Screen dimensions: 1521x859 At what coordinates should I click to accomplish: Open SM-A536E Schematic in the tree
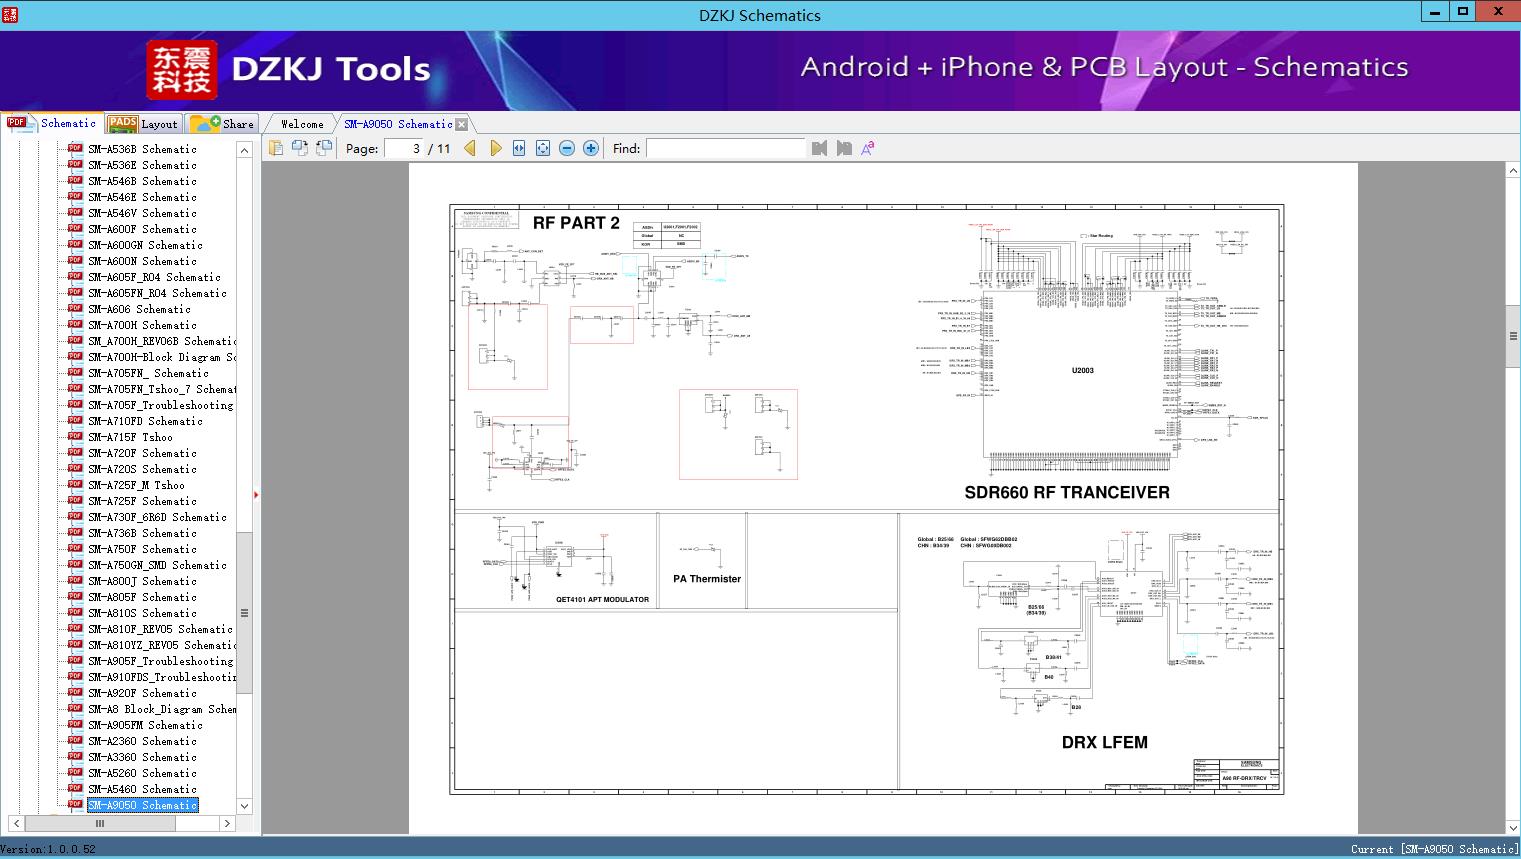pos(142,165)
